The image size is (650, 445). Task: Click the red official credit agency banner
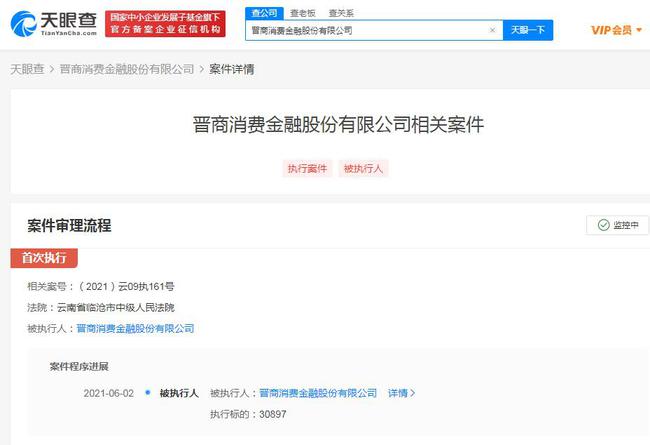click(x=165, y=24)
